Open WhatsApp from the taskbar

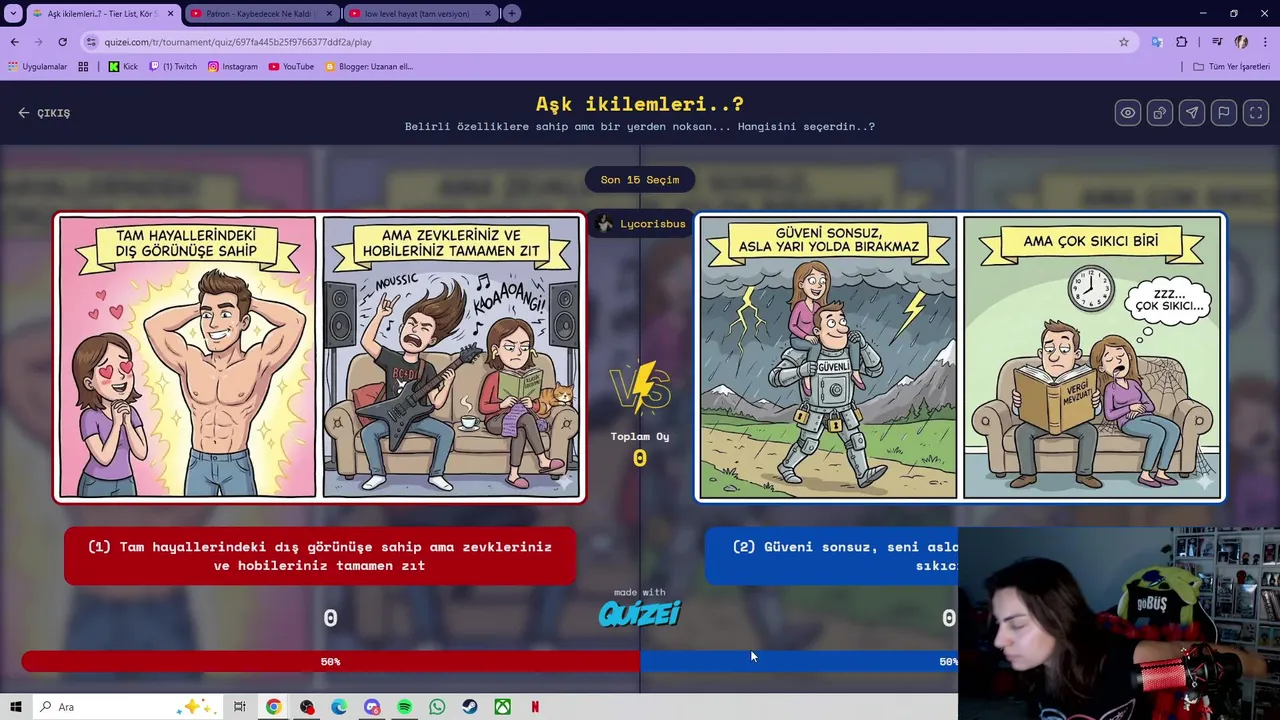pyautogui.click(x=437, y=707)
